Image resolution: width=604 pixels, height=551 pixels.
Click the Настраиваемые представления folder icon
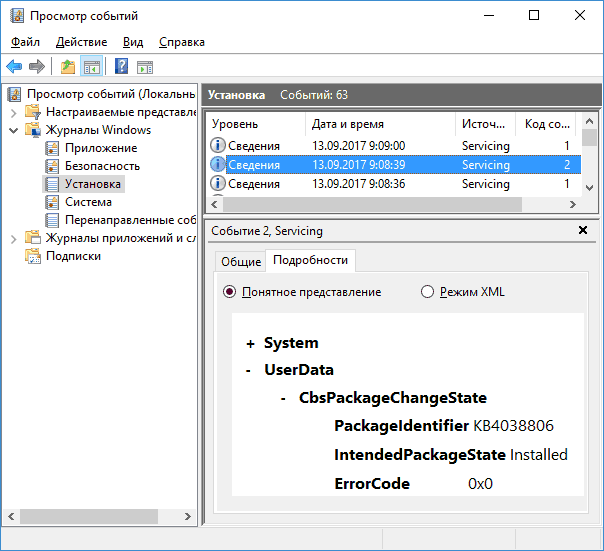tap(33, 112)
